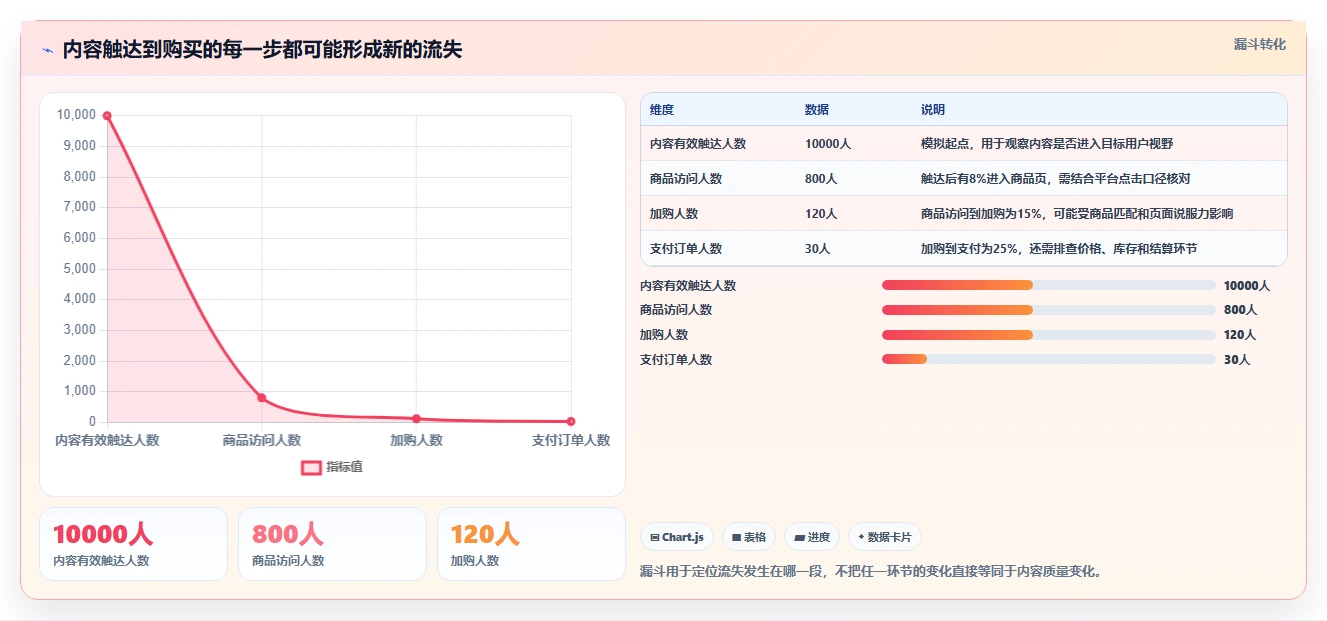
Task: Click the 表格 tag chip
Action: (x=749, y=537)
